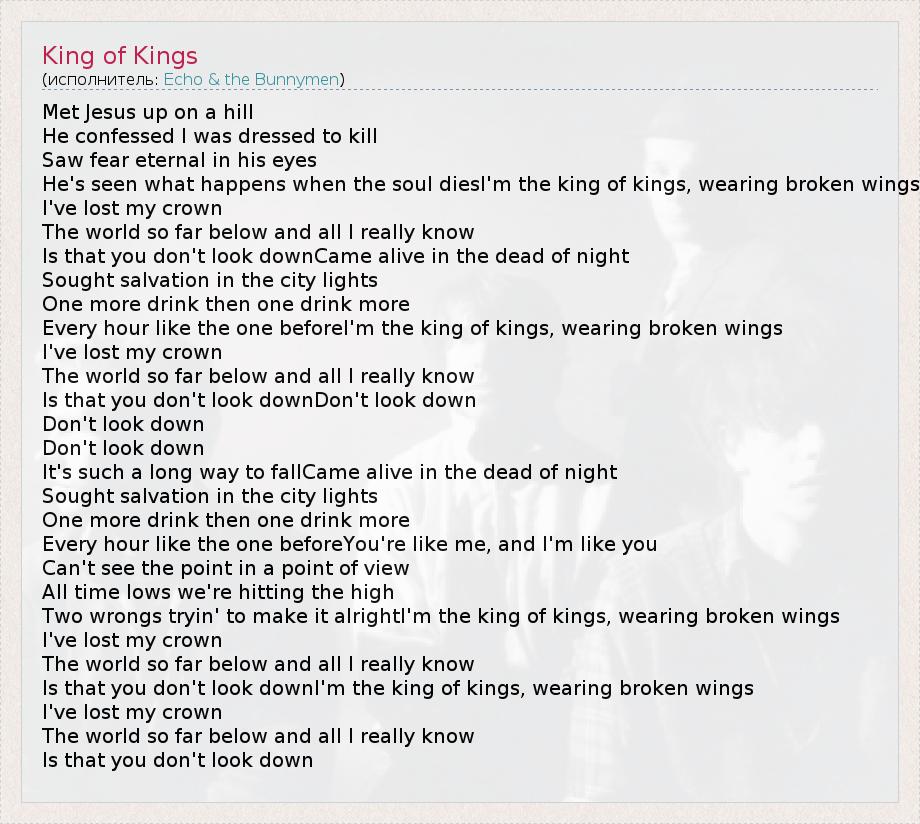Click the line starting 'He's seen what happens'
The width and height of the screenshot is (920, 824).
[480, 184]
